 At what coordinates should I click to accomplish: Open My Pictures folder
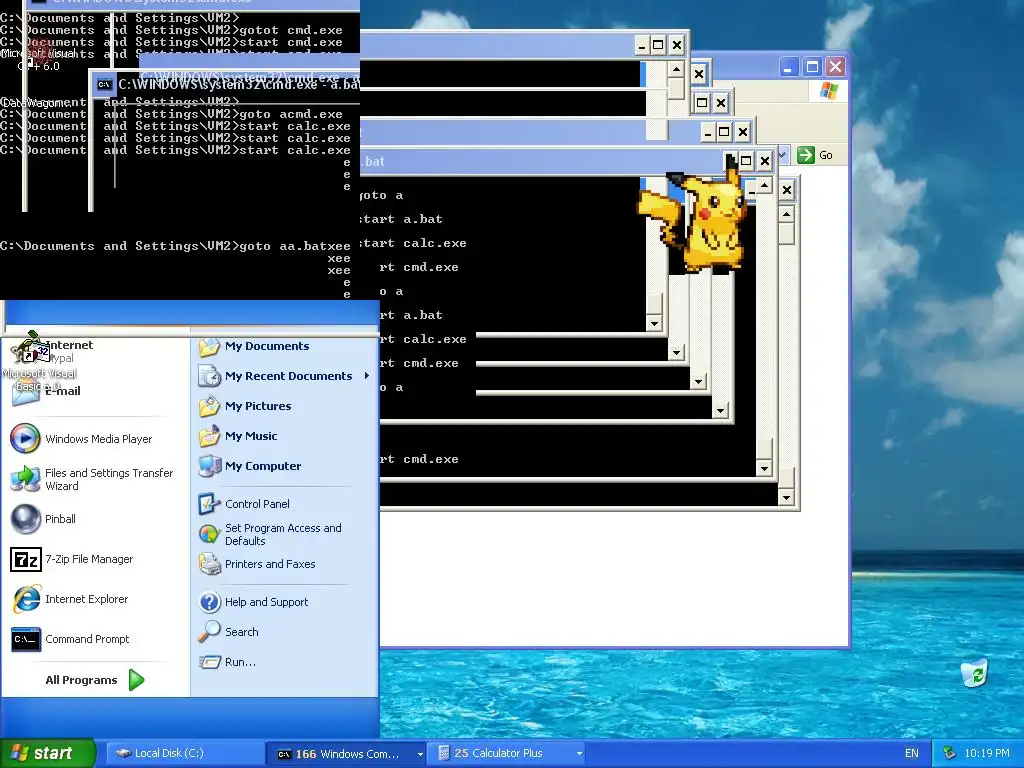point(246,406)
